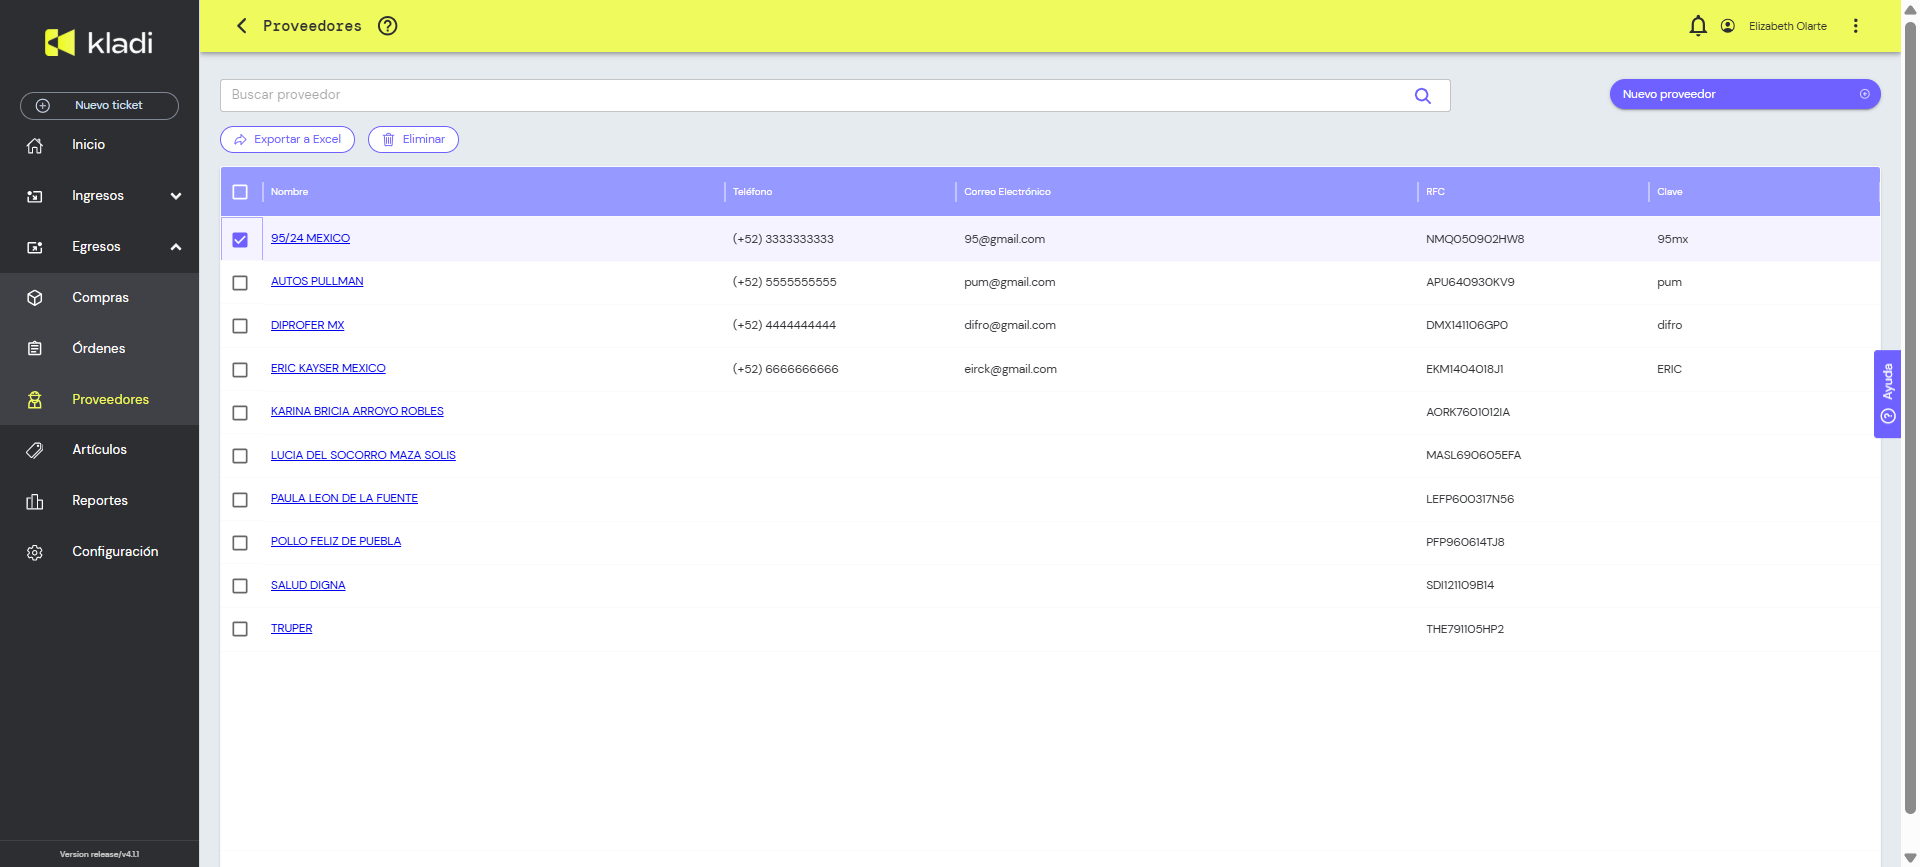Click the pum@gmail.com email cell
This screenshot has width=1920, height=867.
(1009, 283)
